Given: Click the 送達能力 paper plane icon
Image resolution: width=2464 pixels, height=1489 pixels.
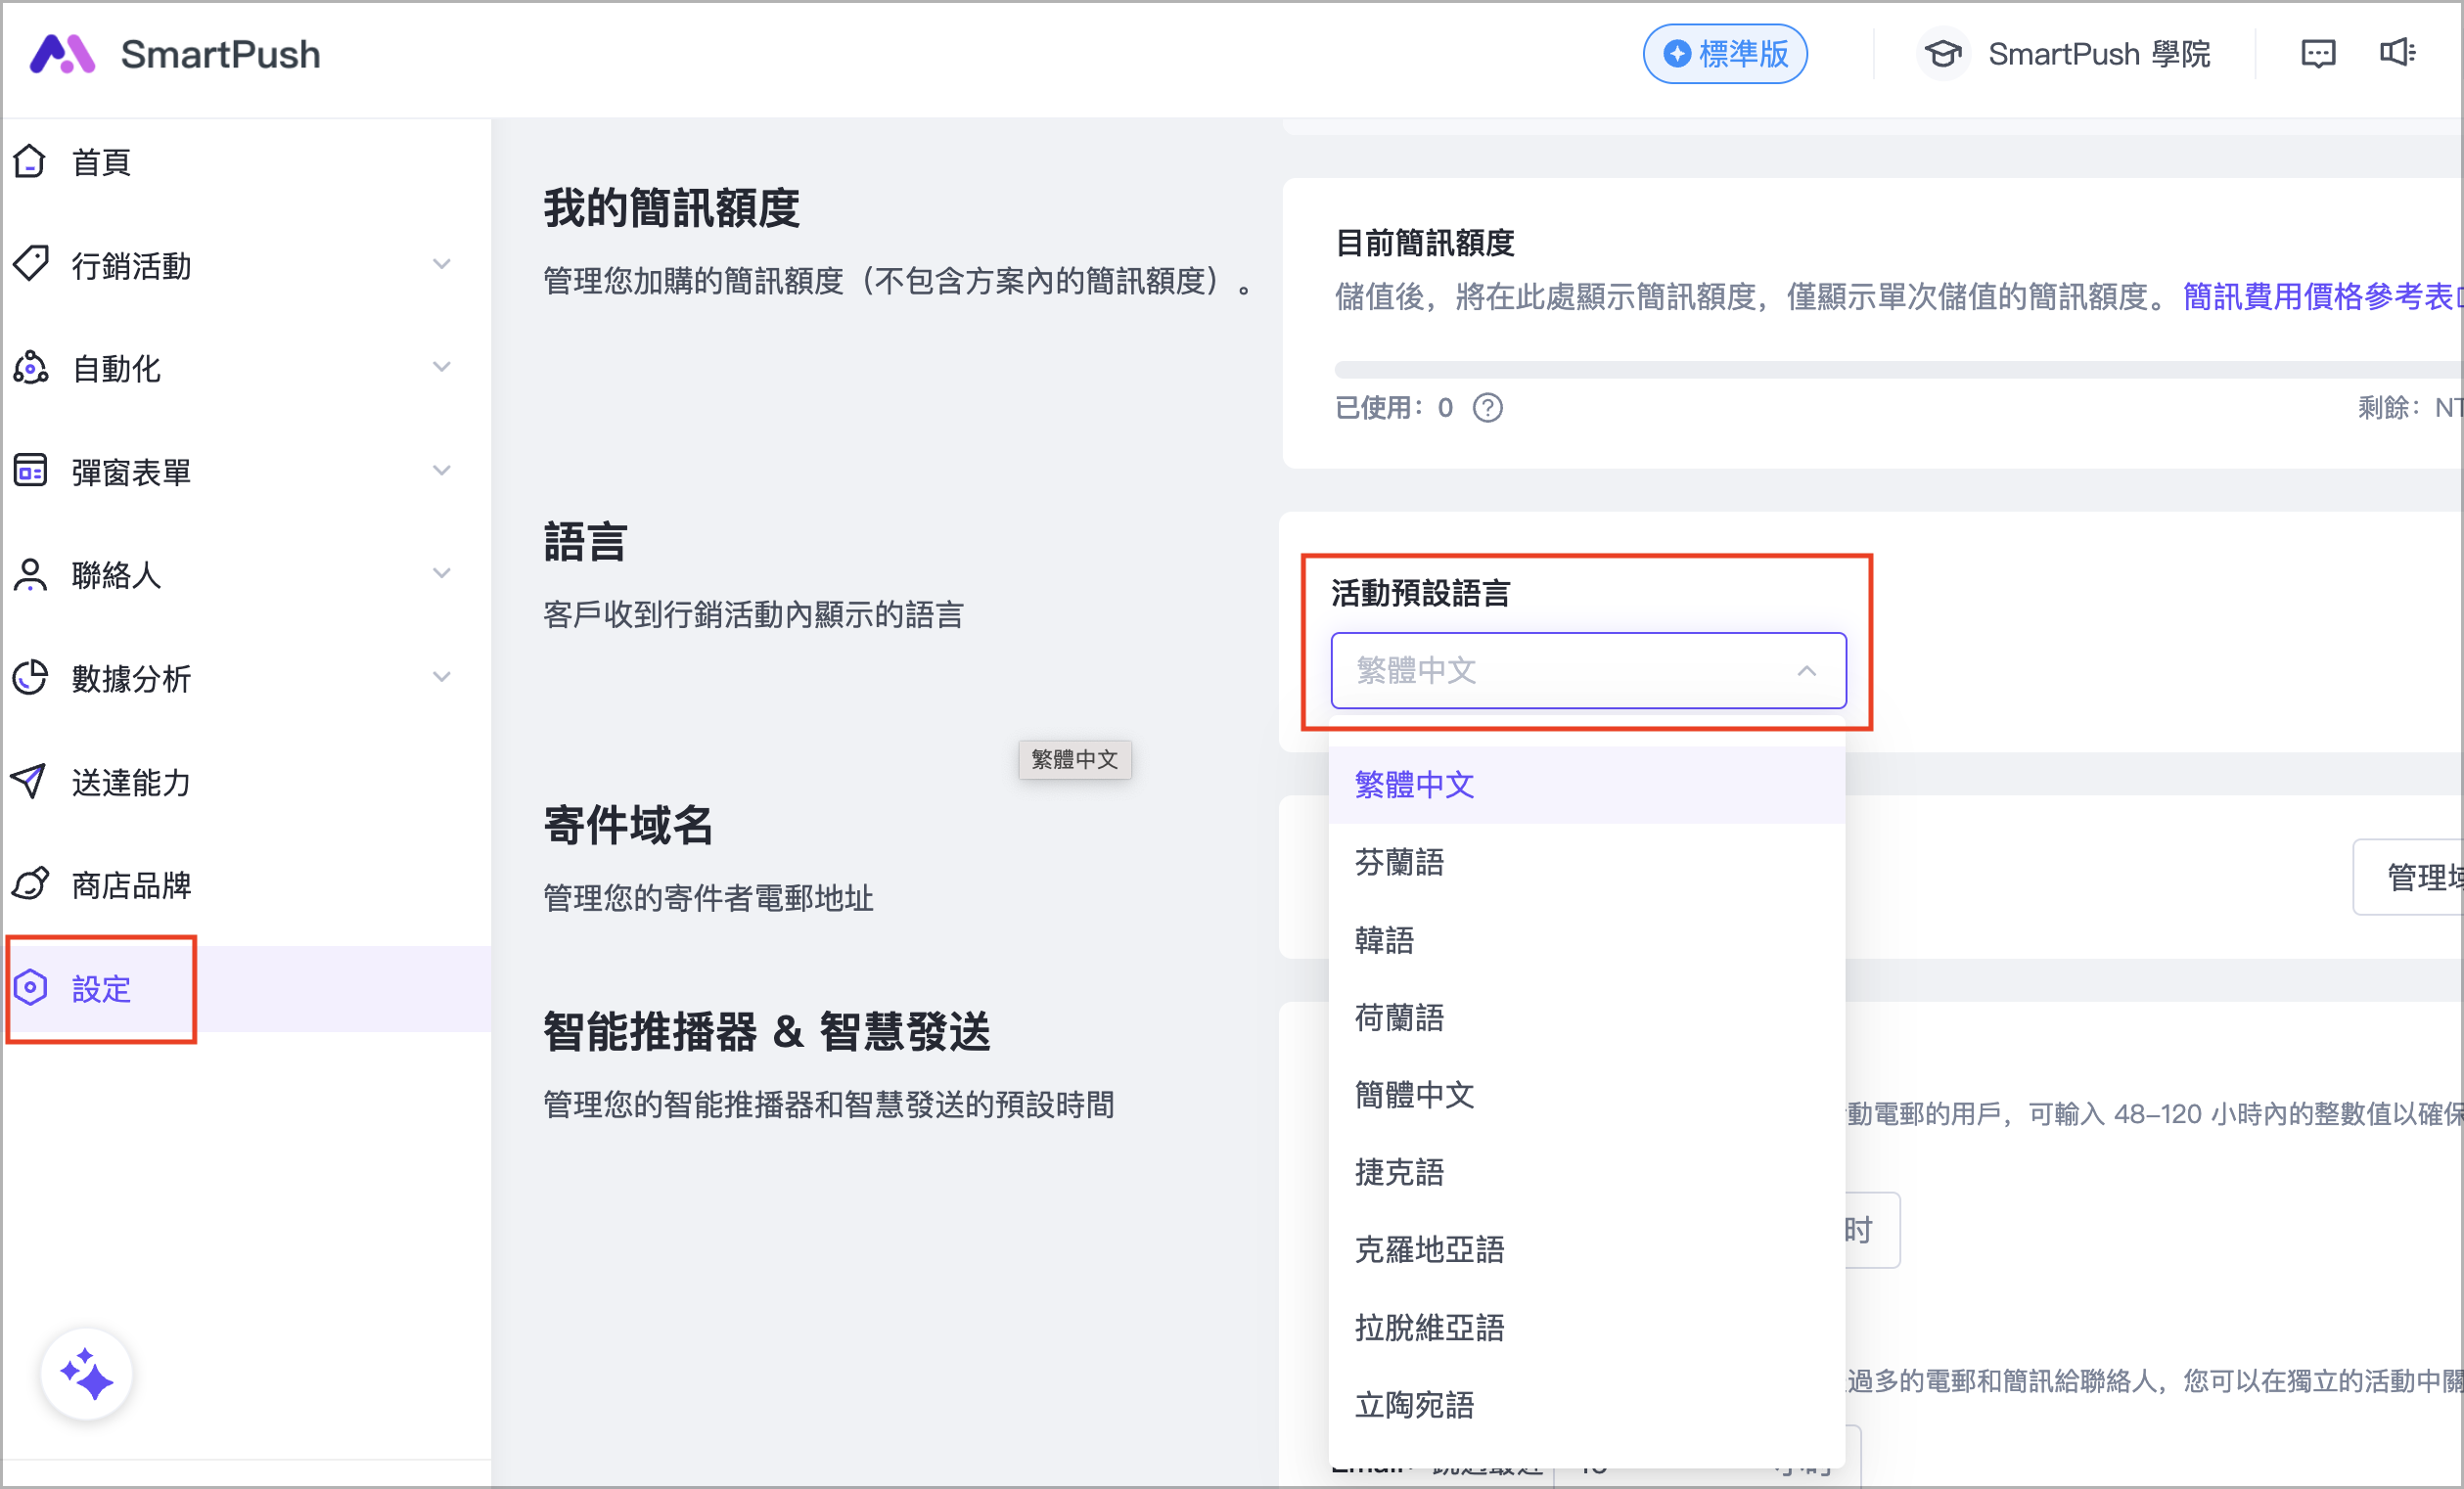Looking at the screenshot, I should tap(30, 781).
